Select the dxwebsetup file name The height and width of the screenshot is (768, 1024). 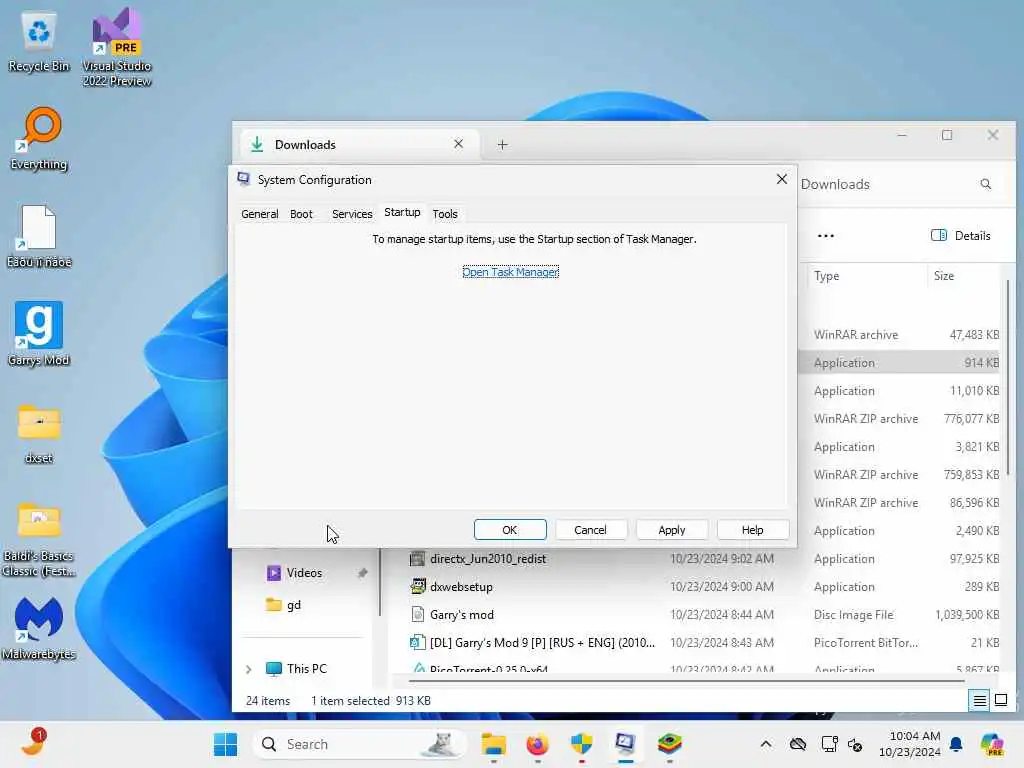click(461, 586)
